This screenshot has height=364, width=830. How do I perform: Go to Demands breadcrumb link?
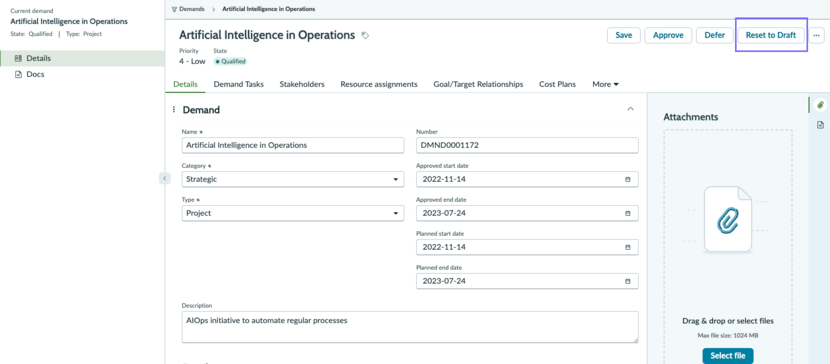coord(192,9)
